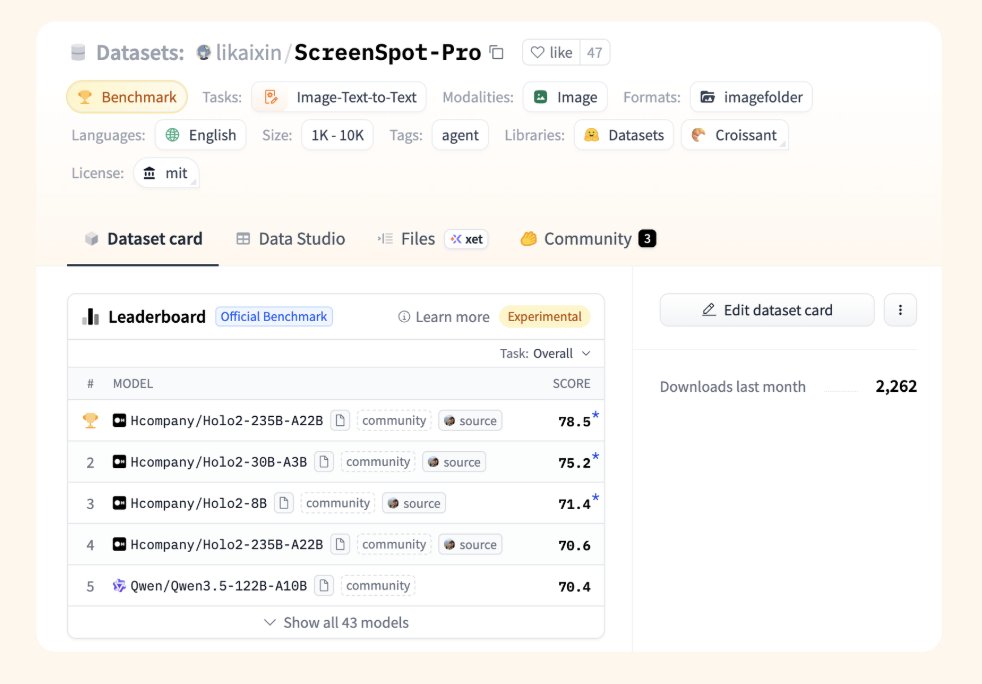Click community tag on Qwen3.5-122B-A10B row

[378, 586]
